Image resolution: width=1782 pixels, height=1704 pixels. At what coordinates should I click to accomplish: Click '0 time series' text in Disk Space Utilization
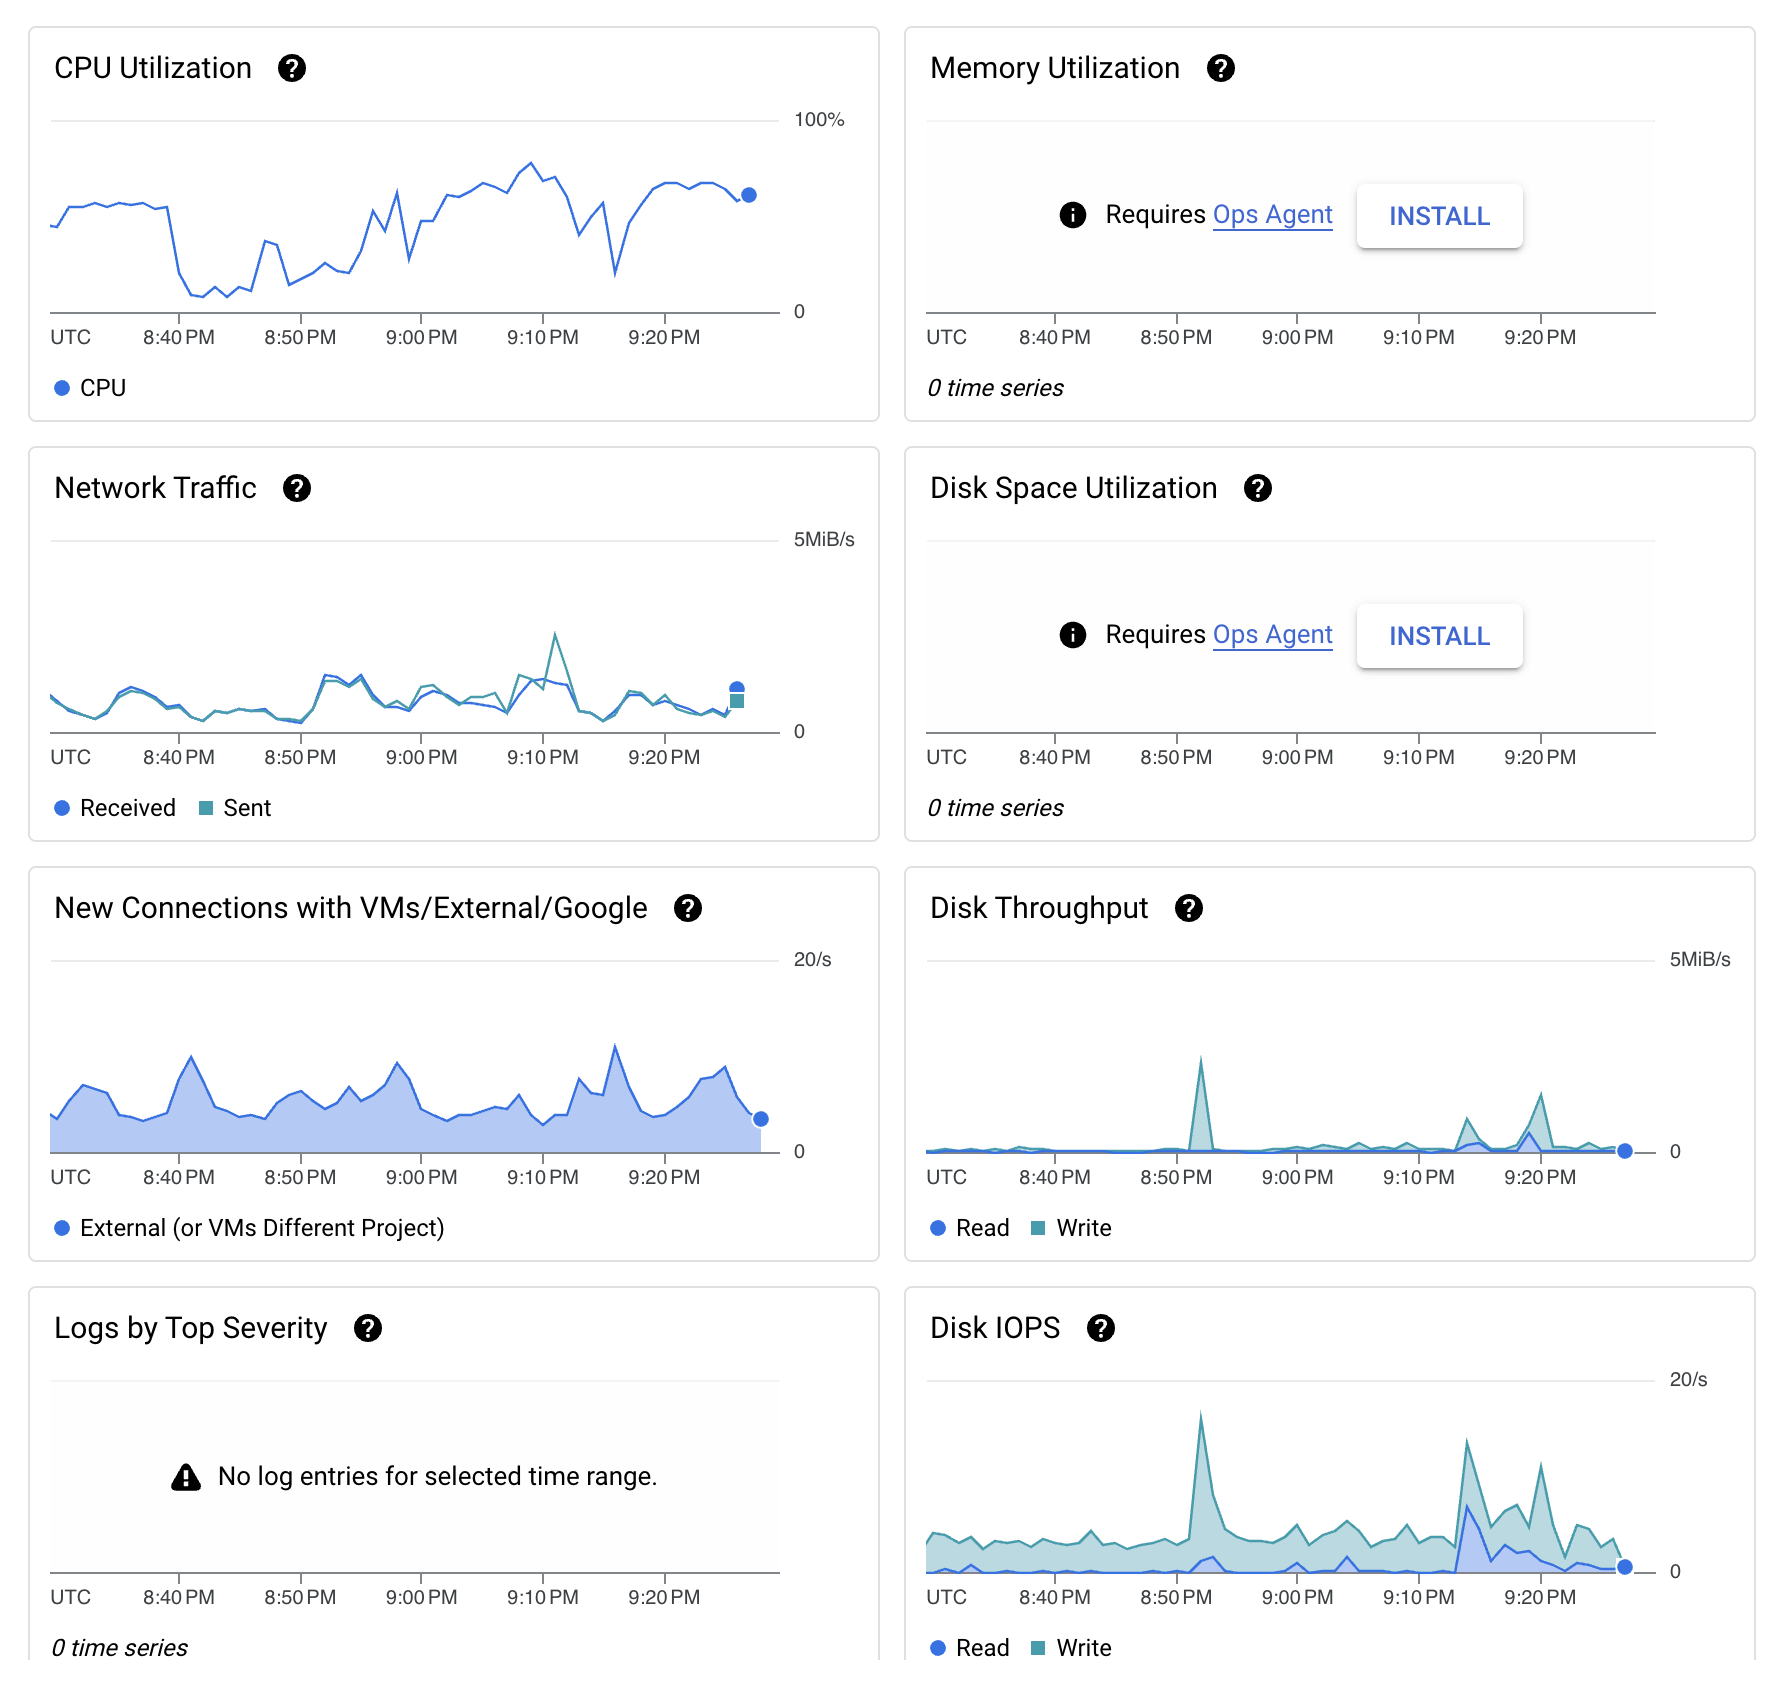click(995, 808)
